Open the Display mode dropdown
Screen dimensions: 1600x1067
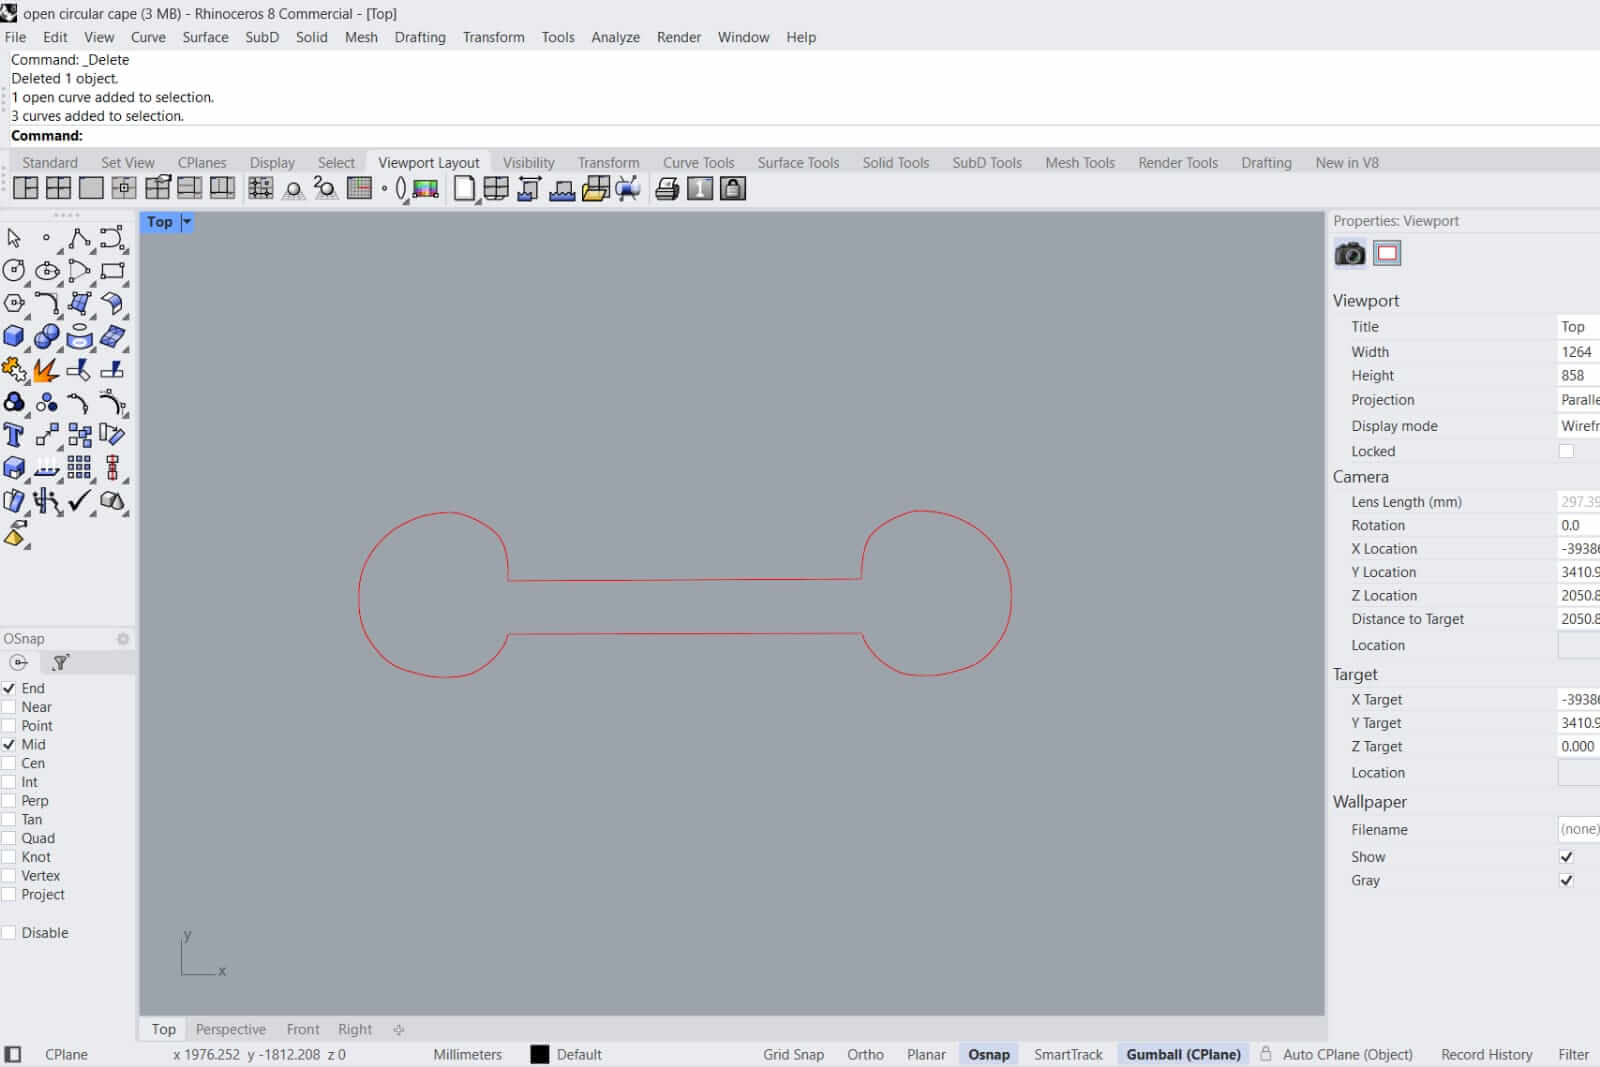pyautogui.click(x=1578, y=426)
